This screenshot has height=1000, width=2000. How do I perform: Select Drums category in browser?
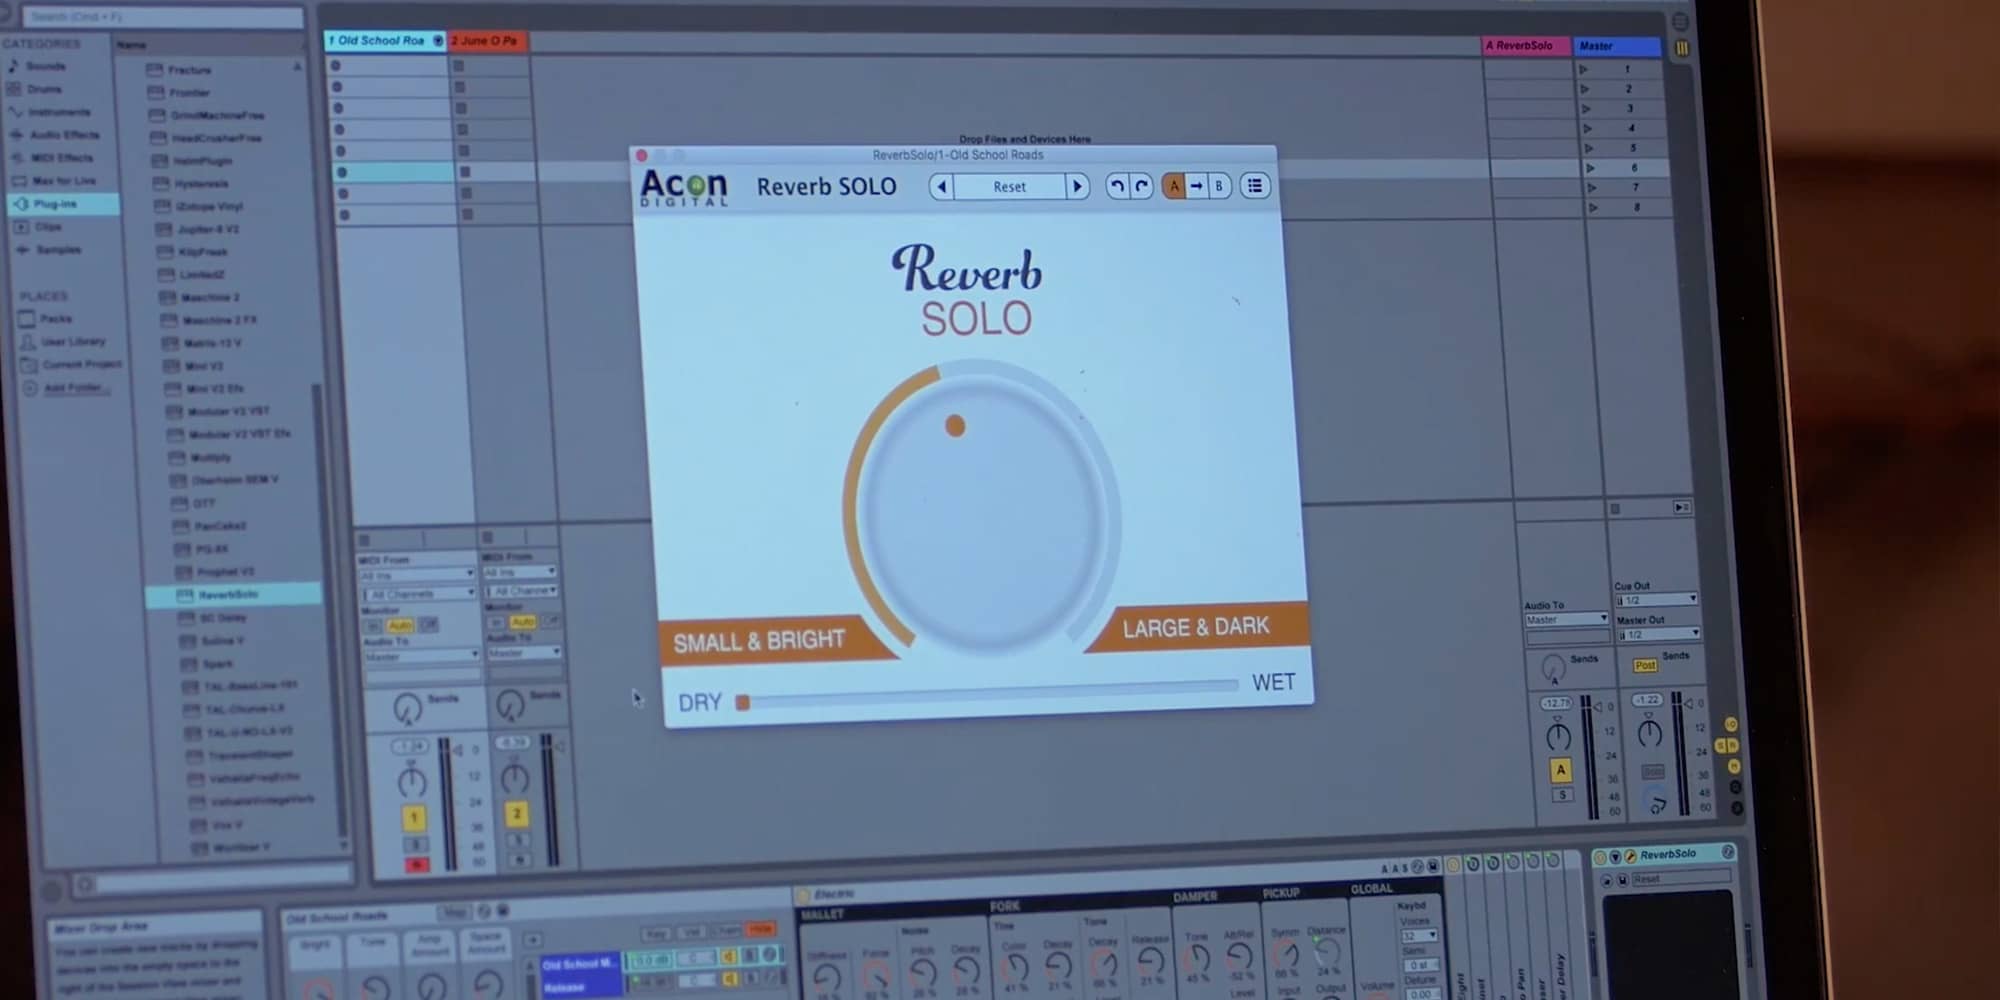coord(42,89)
